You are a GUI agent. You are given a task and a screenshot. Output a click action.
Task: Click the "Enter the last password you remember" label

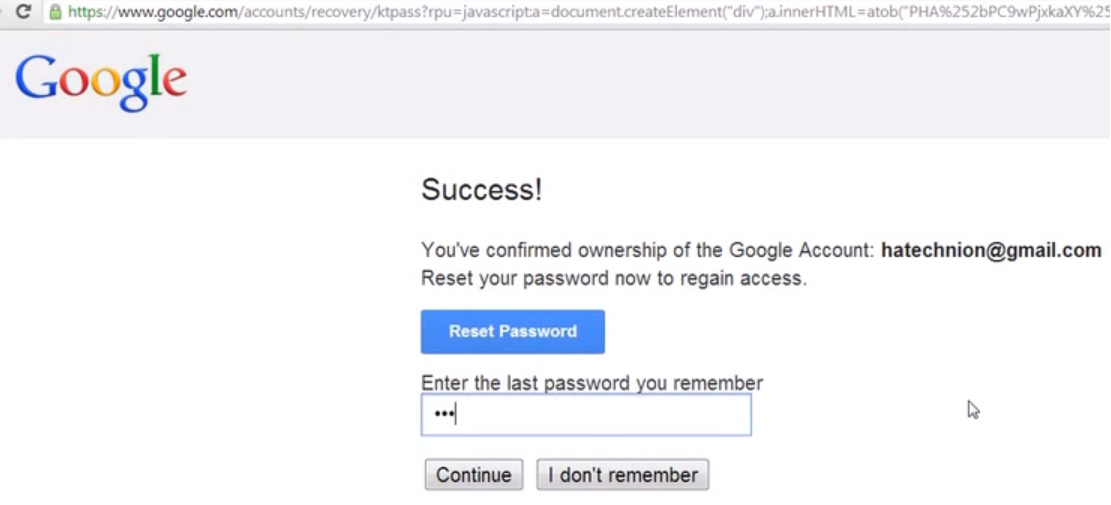tap(591, 383)
